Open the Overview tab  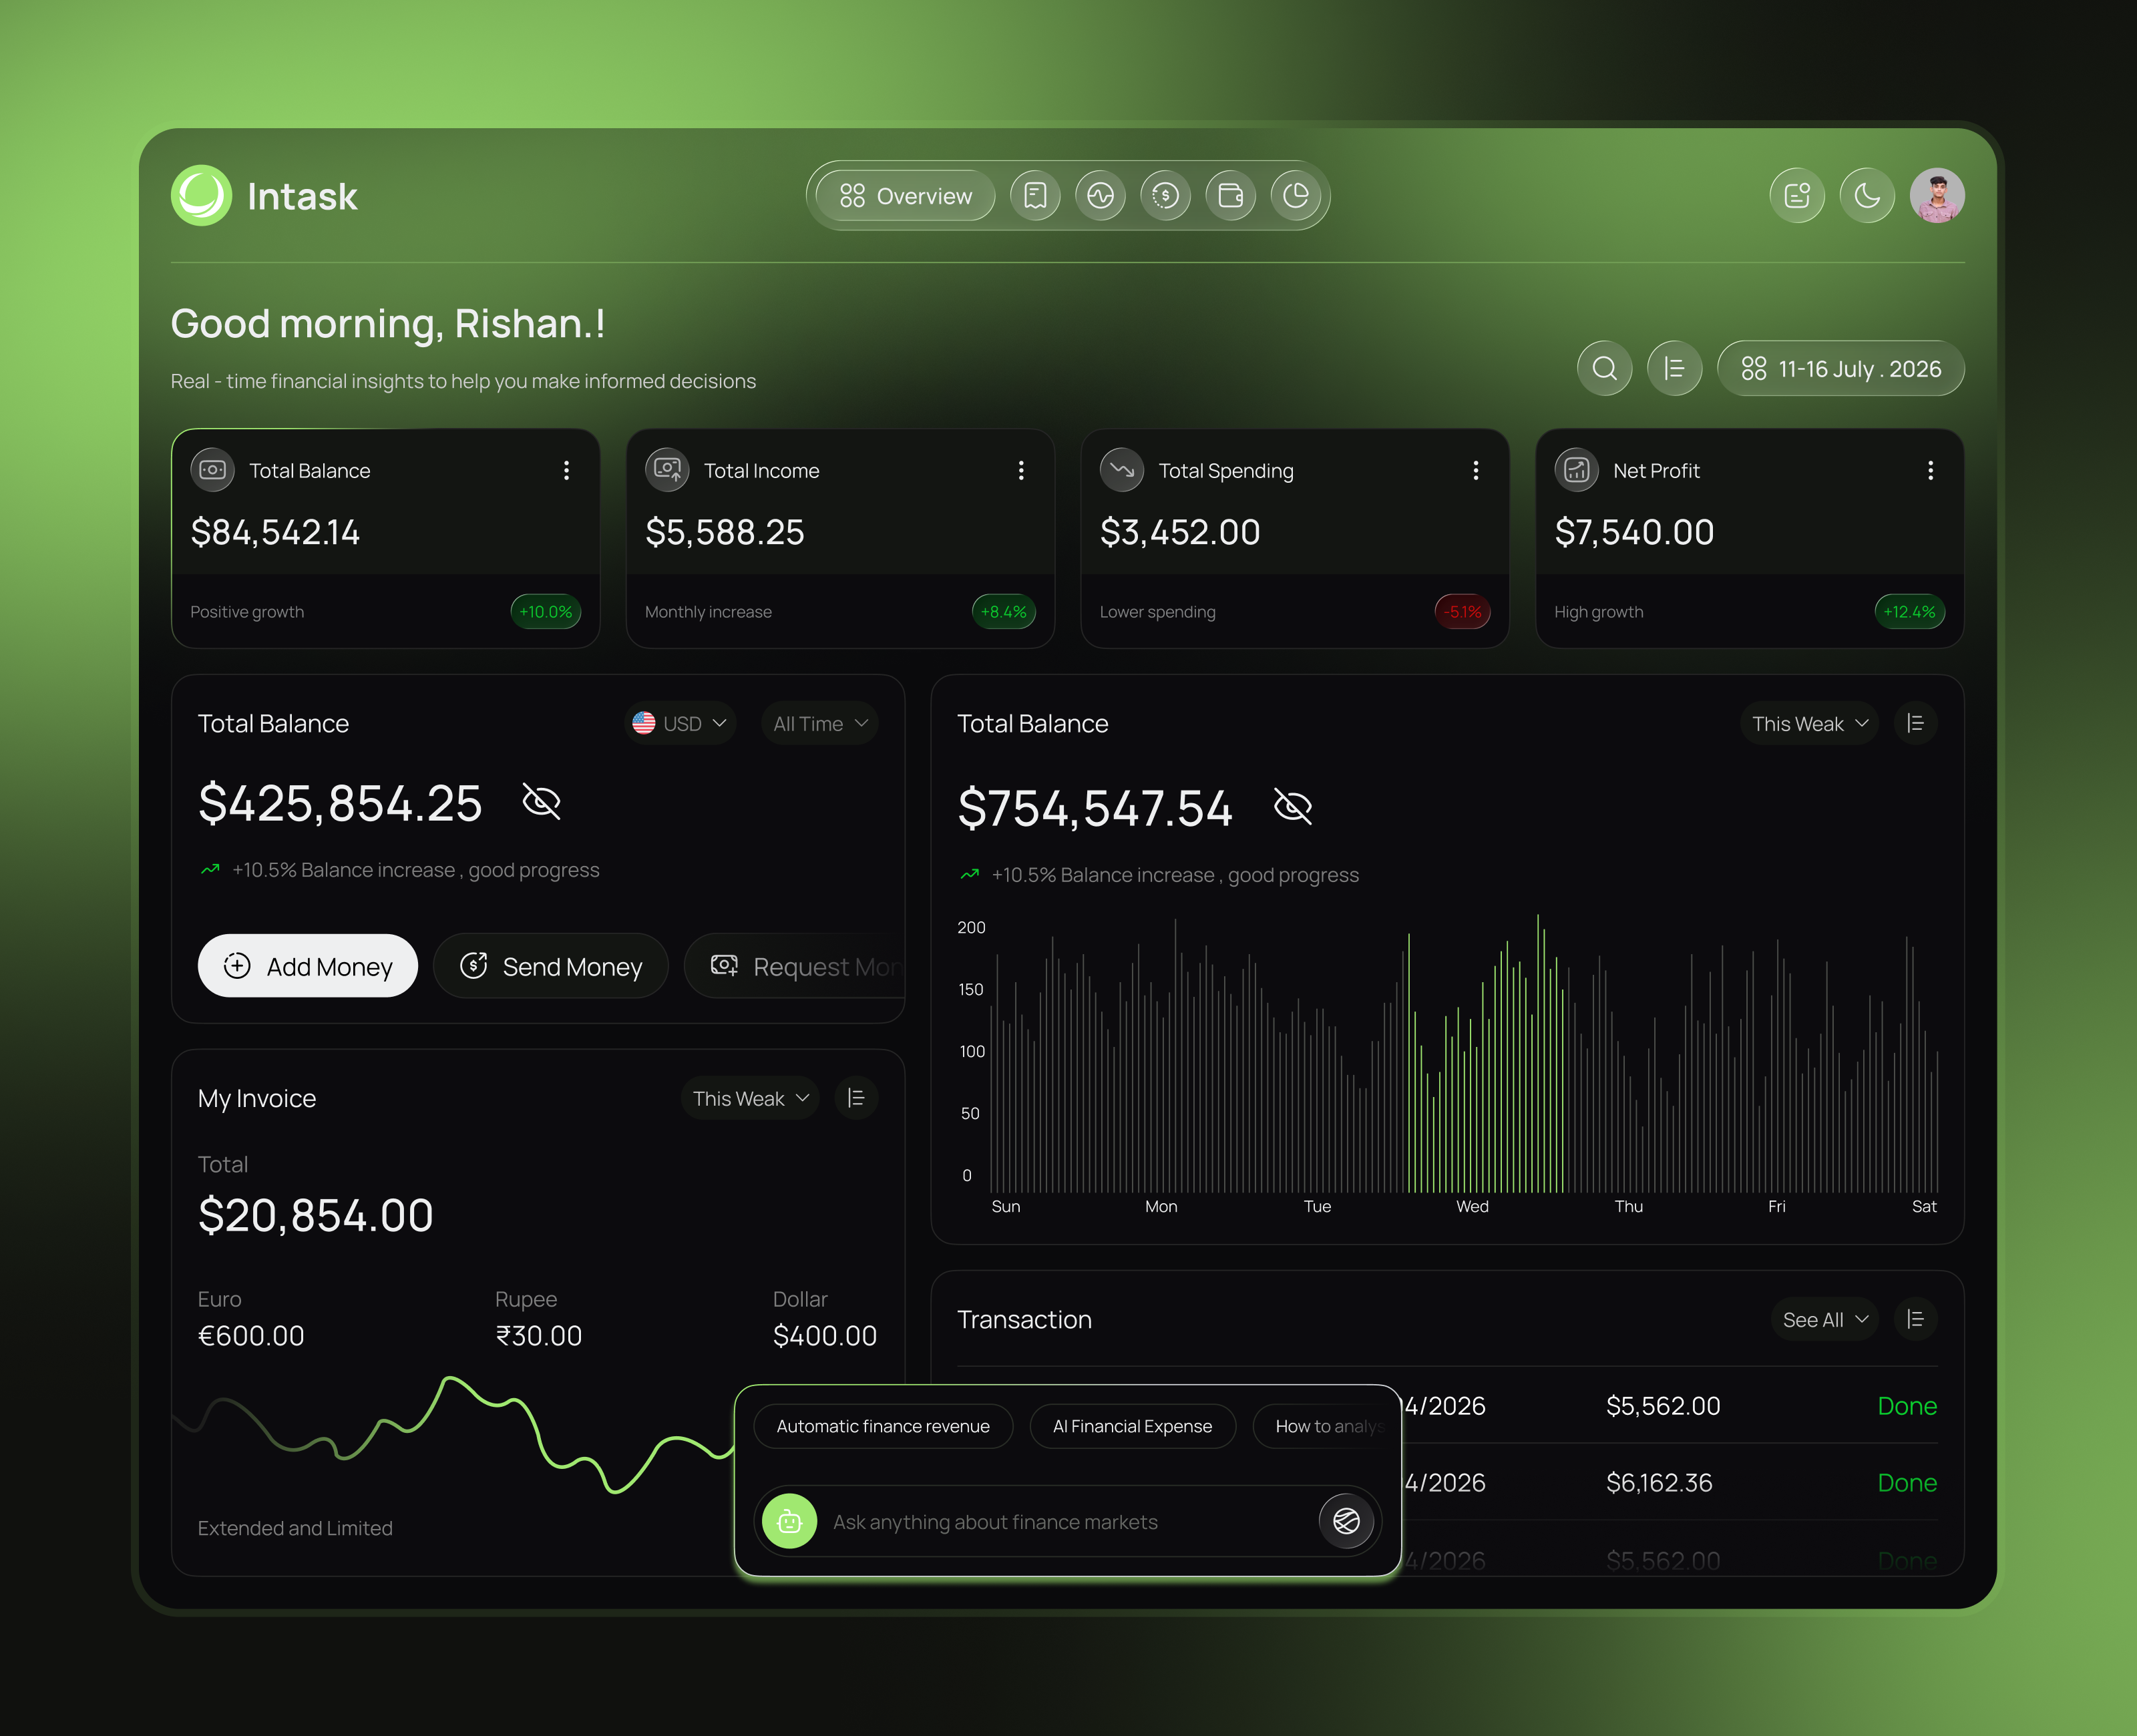[x=905, y=196]
